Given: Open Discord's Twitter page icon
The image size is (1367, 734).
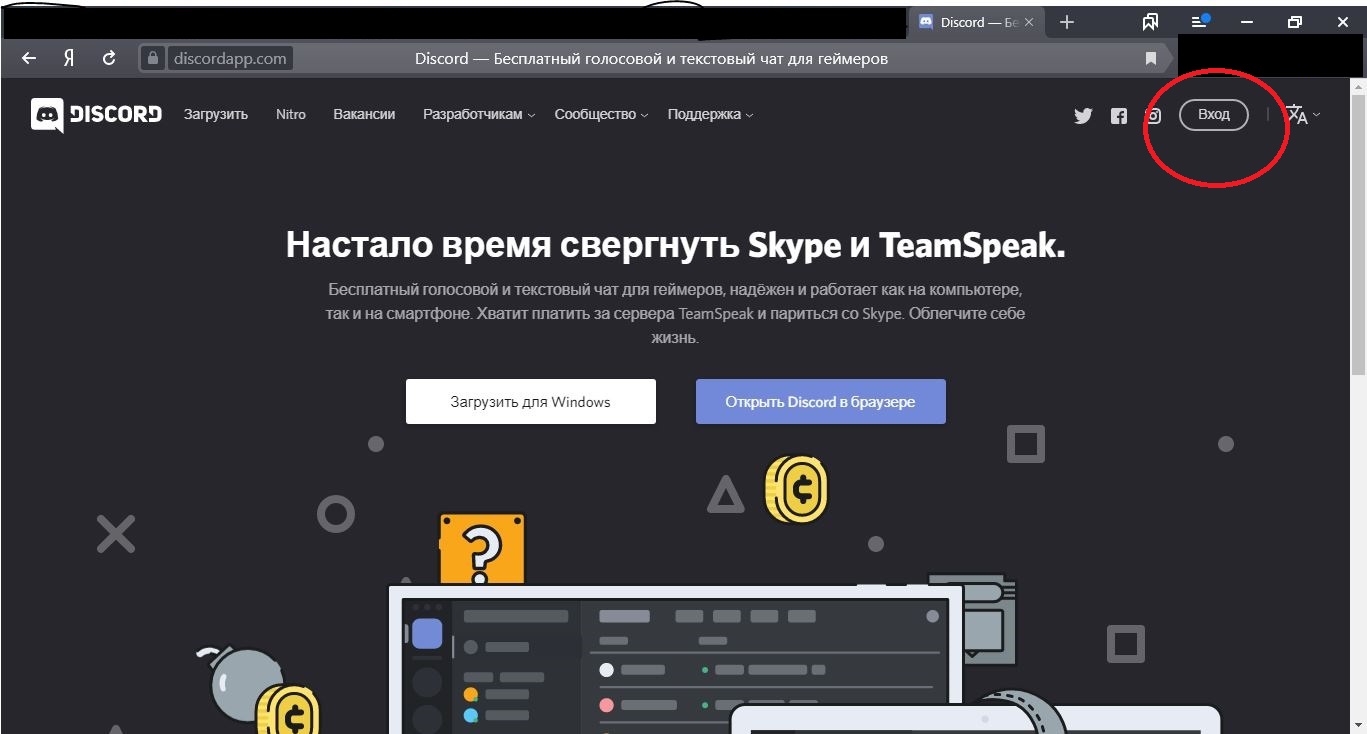Looking at the screenshot, I should pos(1083,115).
